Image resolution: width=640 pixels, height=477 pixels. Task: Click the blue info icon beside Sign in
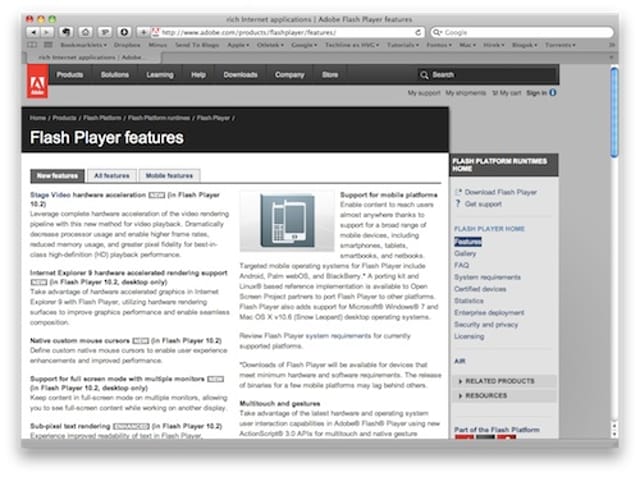pyautogui.click(x=553, y=93)
